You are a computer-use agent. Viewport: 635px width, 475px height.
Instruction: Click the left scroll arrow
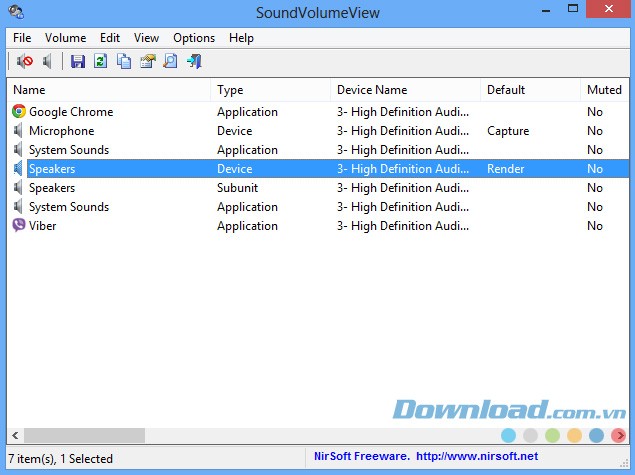coord(15,436)
